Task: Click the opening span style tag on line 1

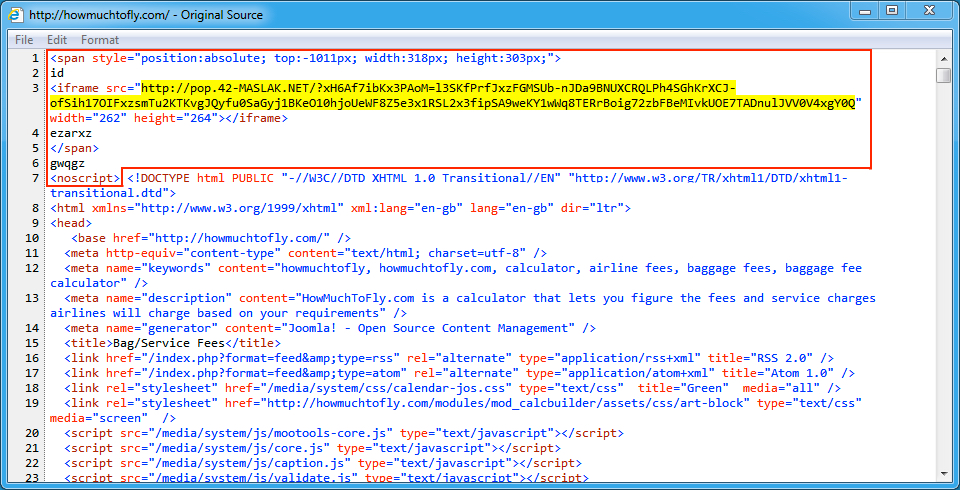Action: [x=306, y=59]
